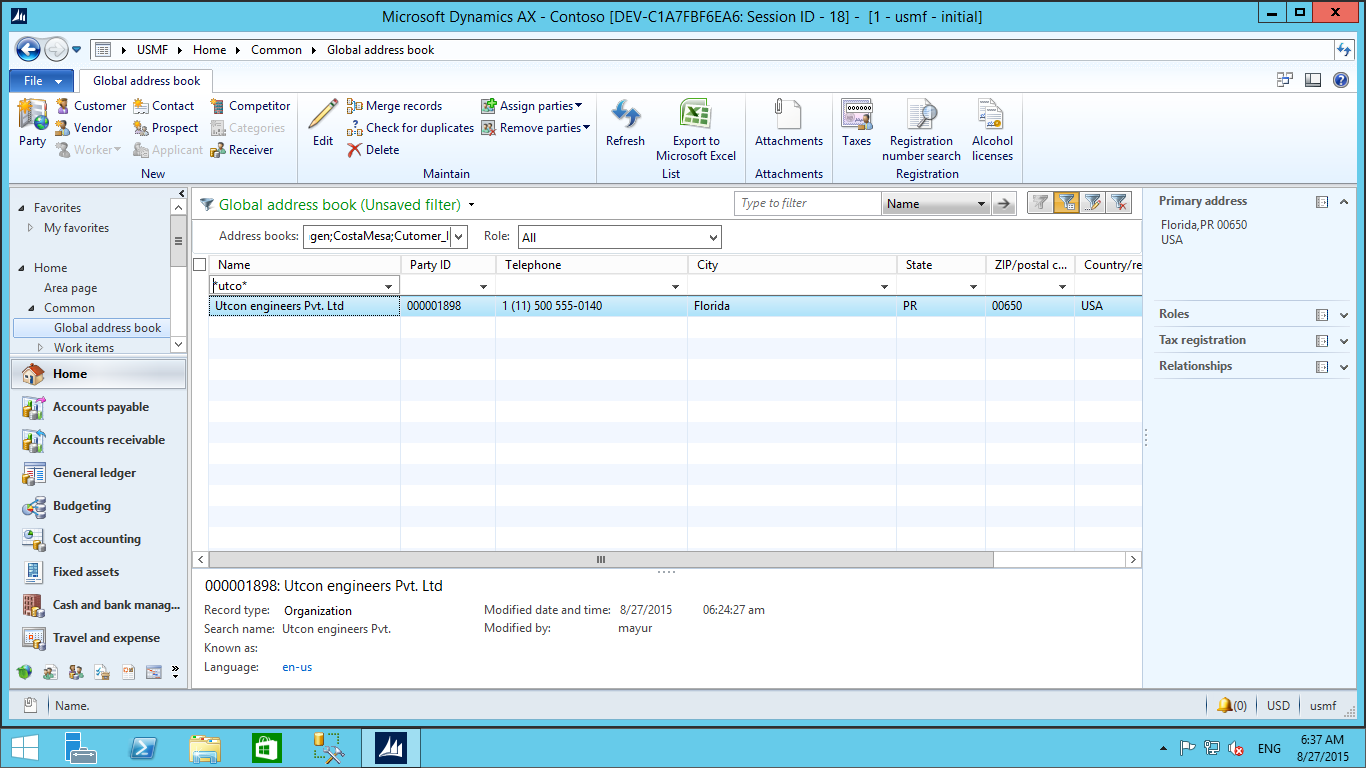Click the remove filter icon with red X

point(1119,203)
